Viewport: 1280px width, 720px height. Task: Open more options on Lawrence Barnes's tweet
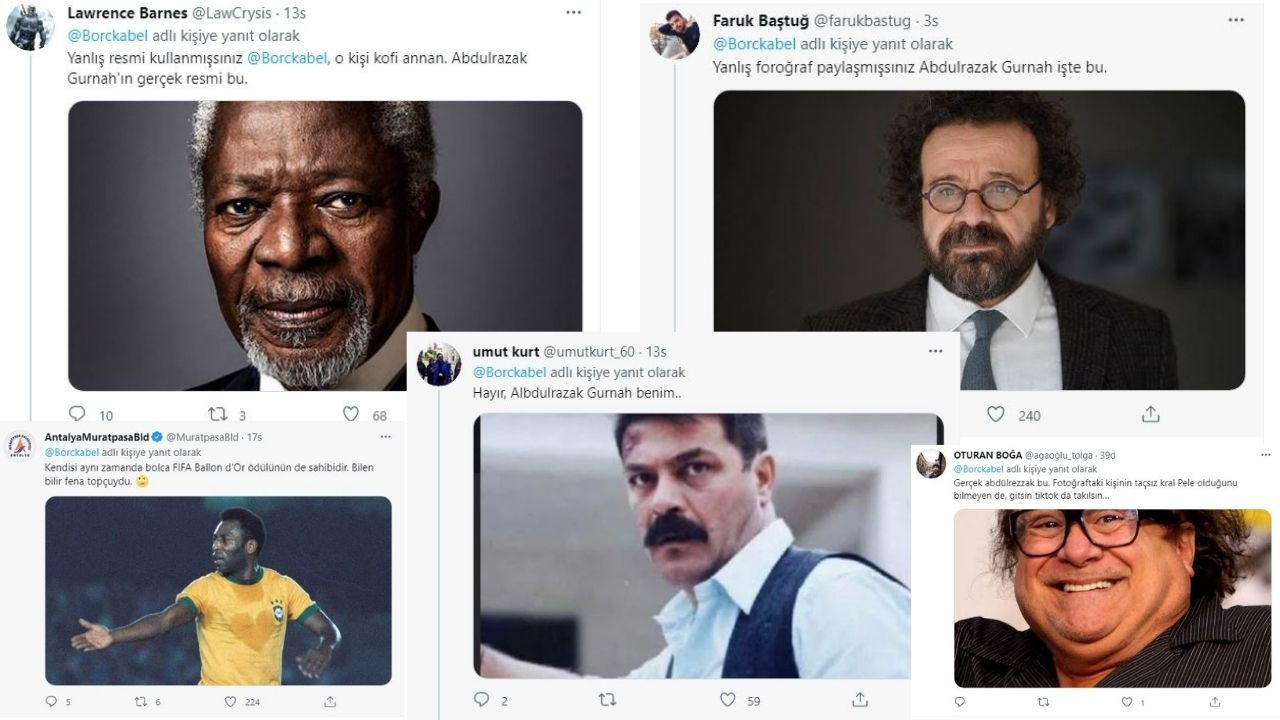[x=573, y=13]
